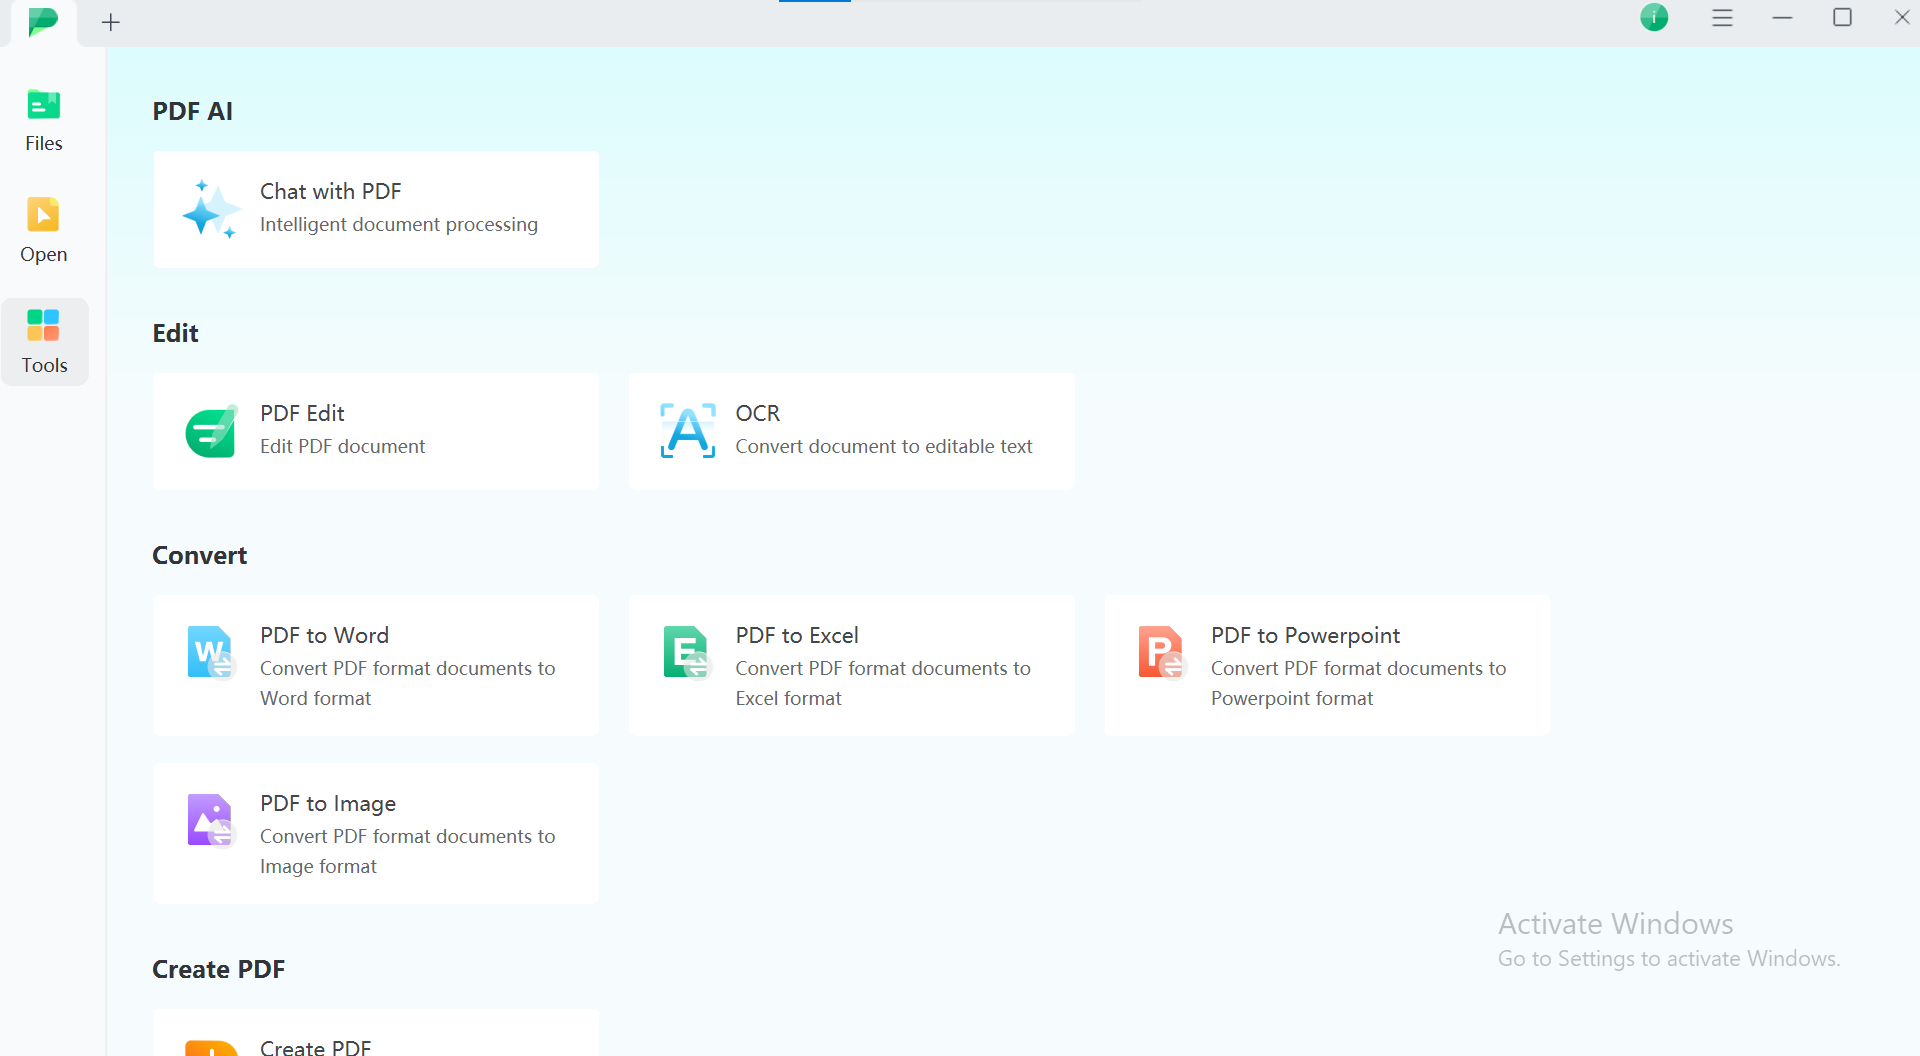Switch to the Files sidebar section
The width and height of the screenshot is (1920, 1056).
(x=44, y=120)
